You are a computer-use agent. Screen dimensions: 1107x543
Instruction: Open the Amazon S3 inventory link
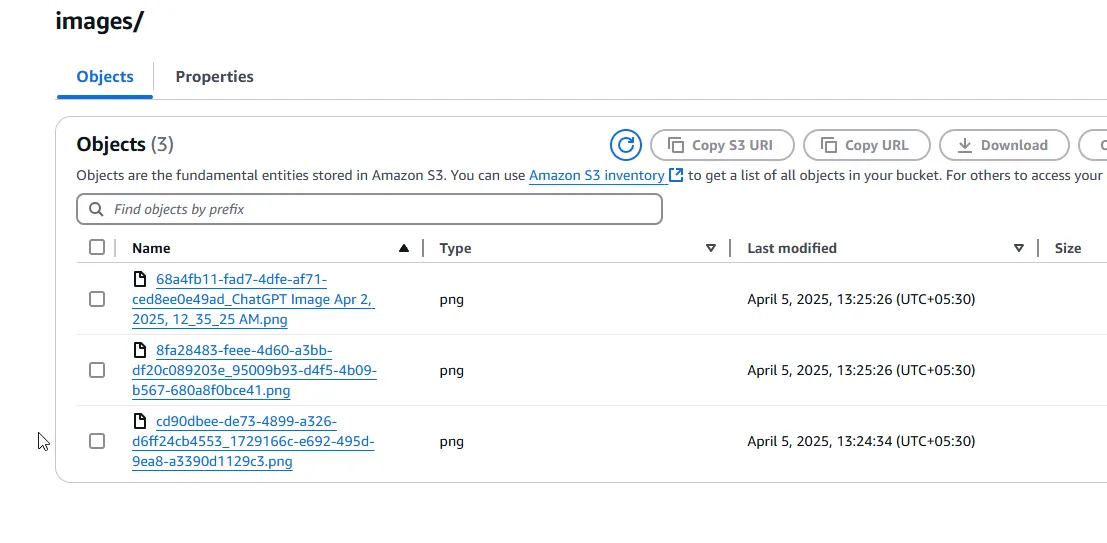(x=596, y=175)
